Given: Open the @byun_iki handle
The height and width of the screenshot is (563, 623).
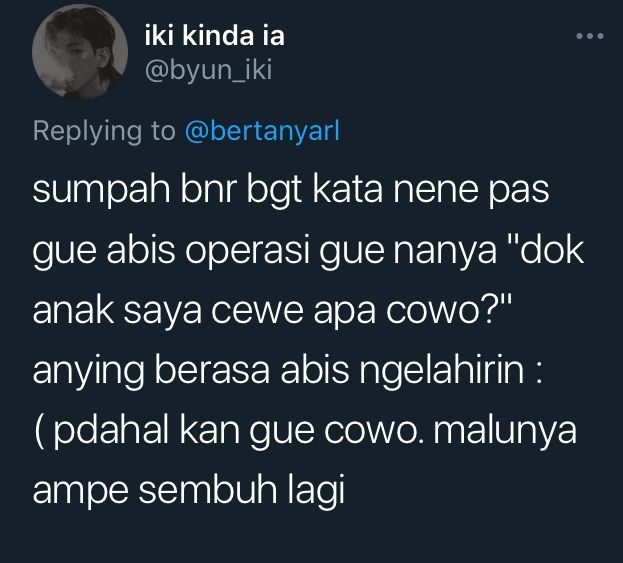Looking at the screenshot, I should pos(208,70).
